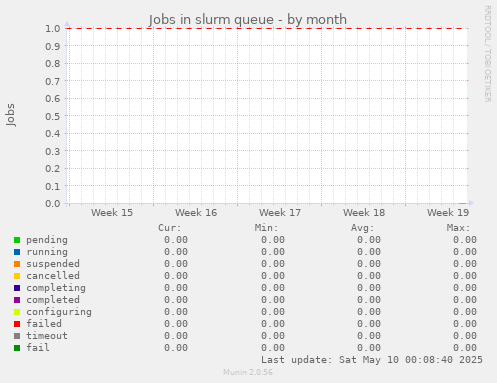Click the 'Week 16' axis label
This screenshot has width=497, height=383.
(196, 213)
